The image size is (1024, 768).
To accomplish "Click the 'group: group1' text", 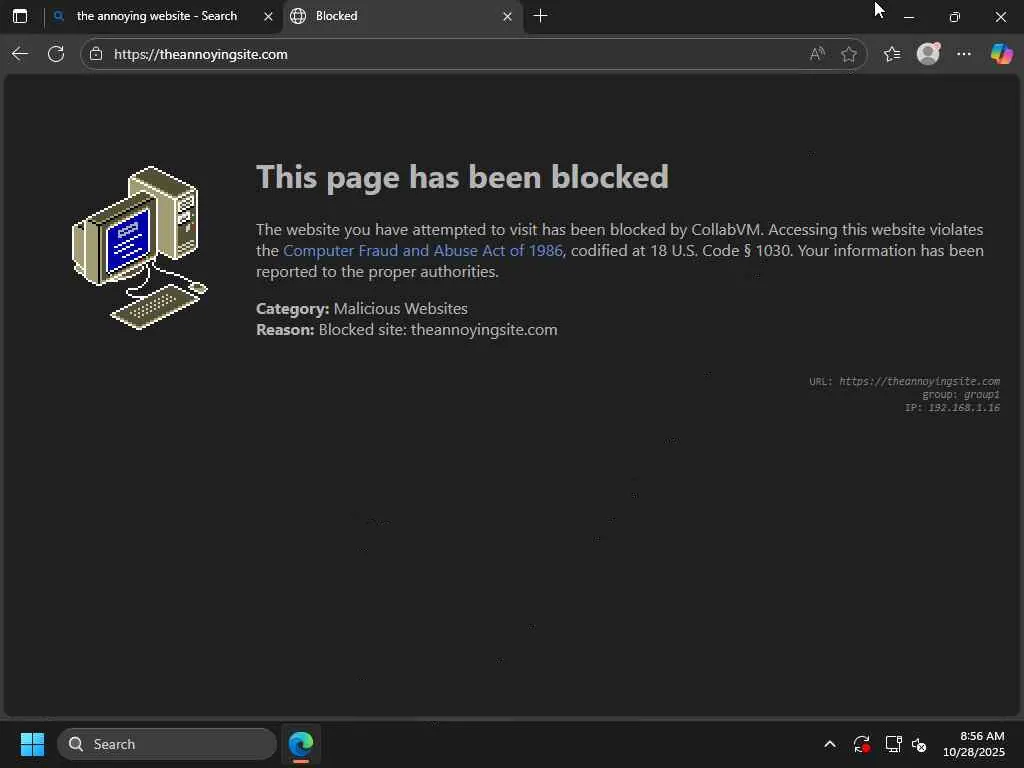I will pos(961,394).
